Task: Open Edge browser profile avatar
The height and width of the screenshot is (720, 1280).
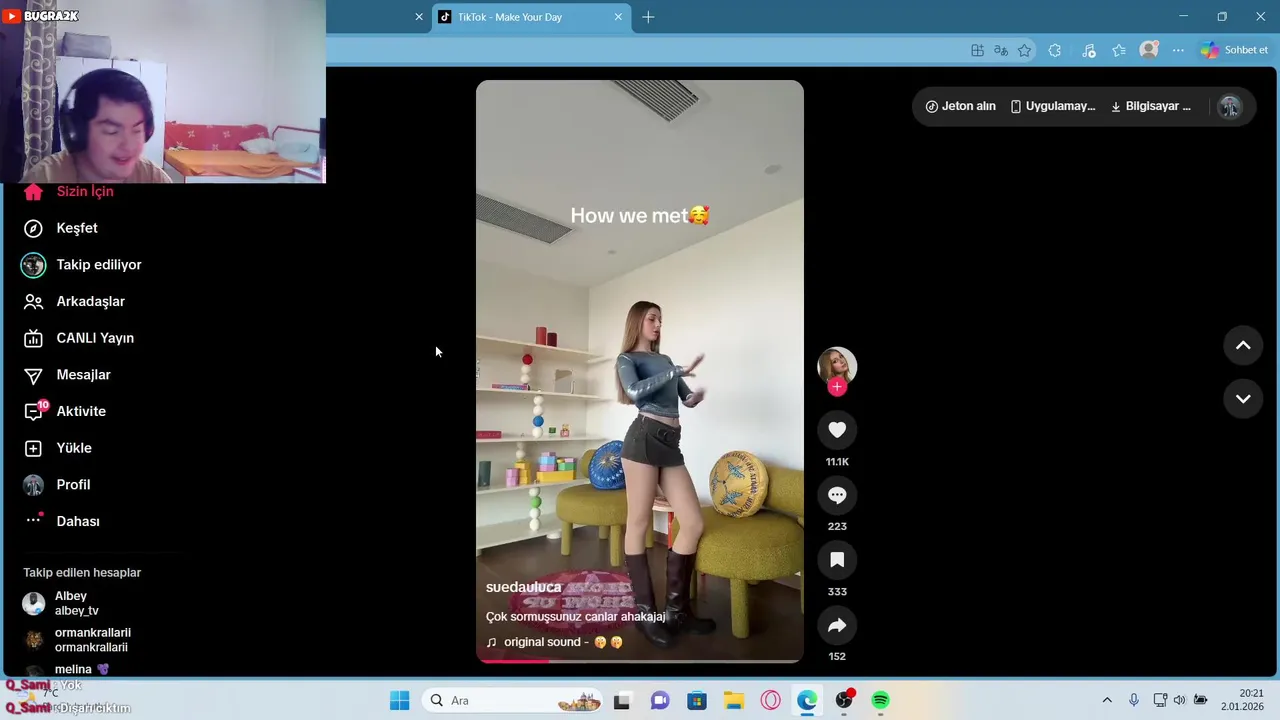Action: 1149,50
